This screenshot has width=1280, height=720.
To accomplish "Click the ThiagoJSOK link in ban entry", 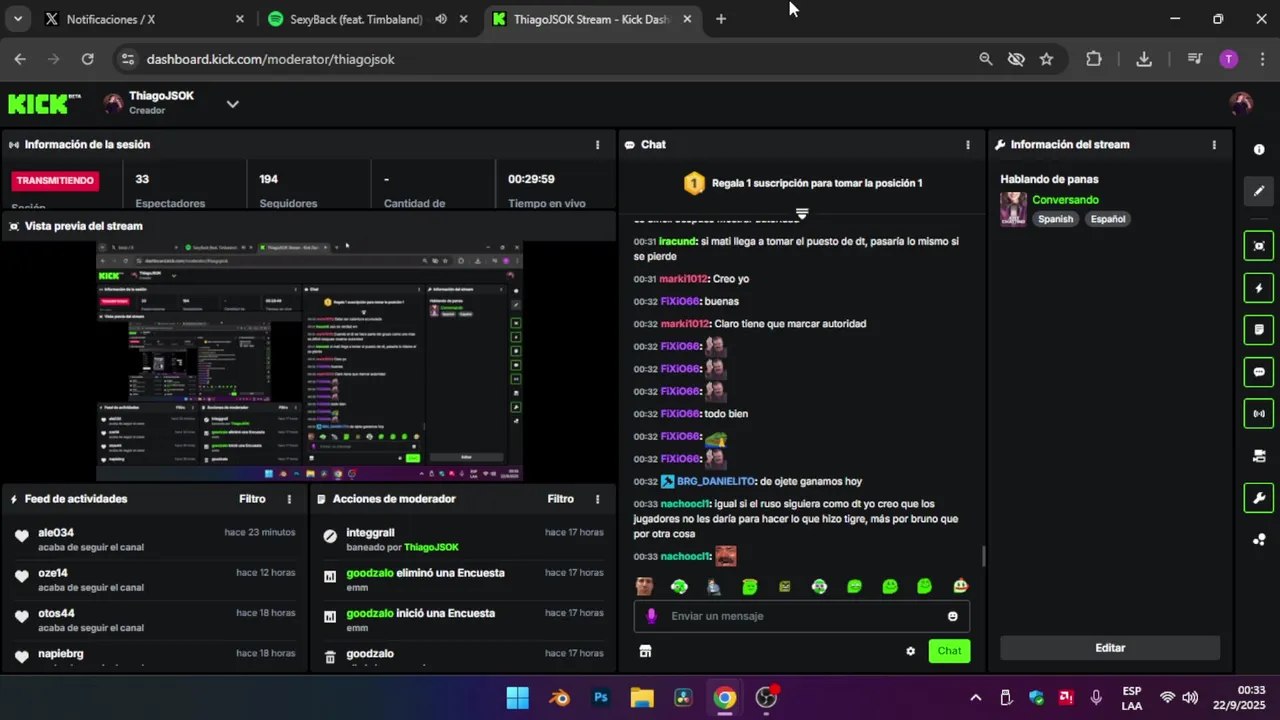I will coord(431,547).
